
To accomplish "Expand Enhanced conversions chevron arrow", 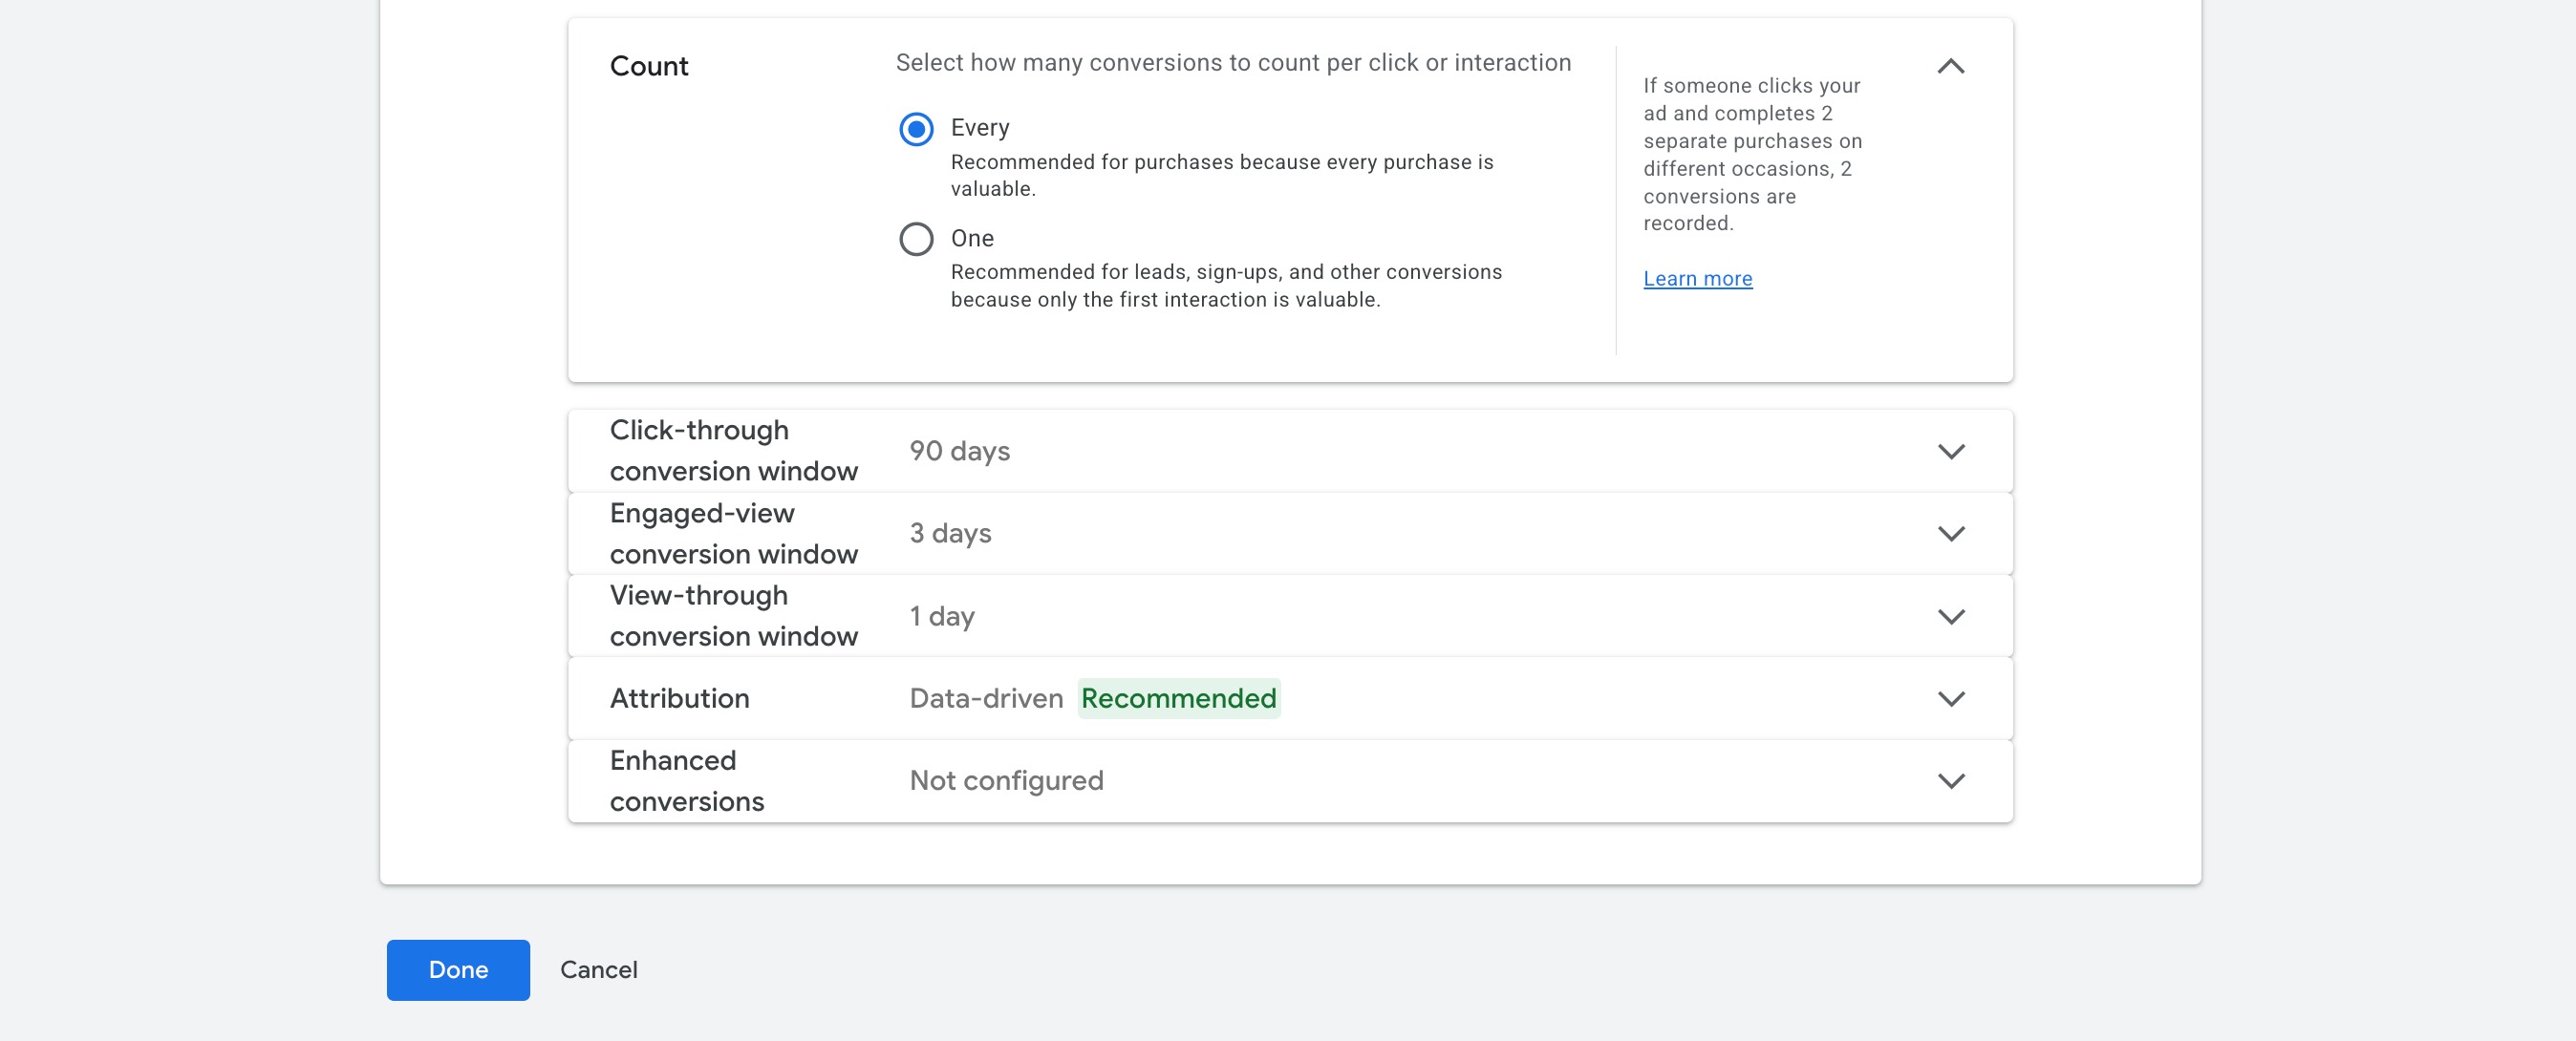I will [x=1950, y=781].
